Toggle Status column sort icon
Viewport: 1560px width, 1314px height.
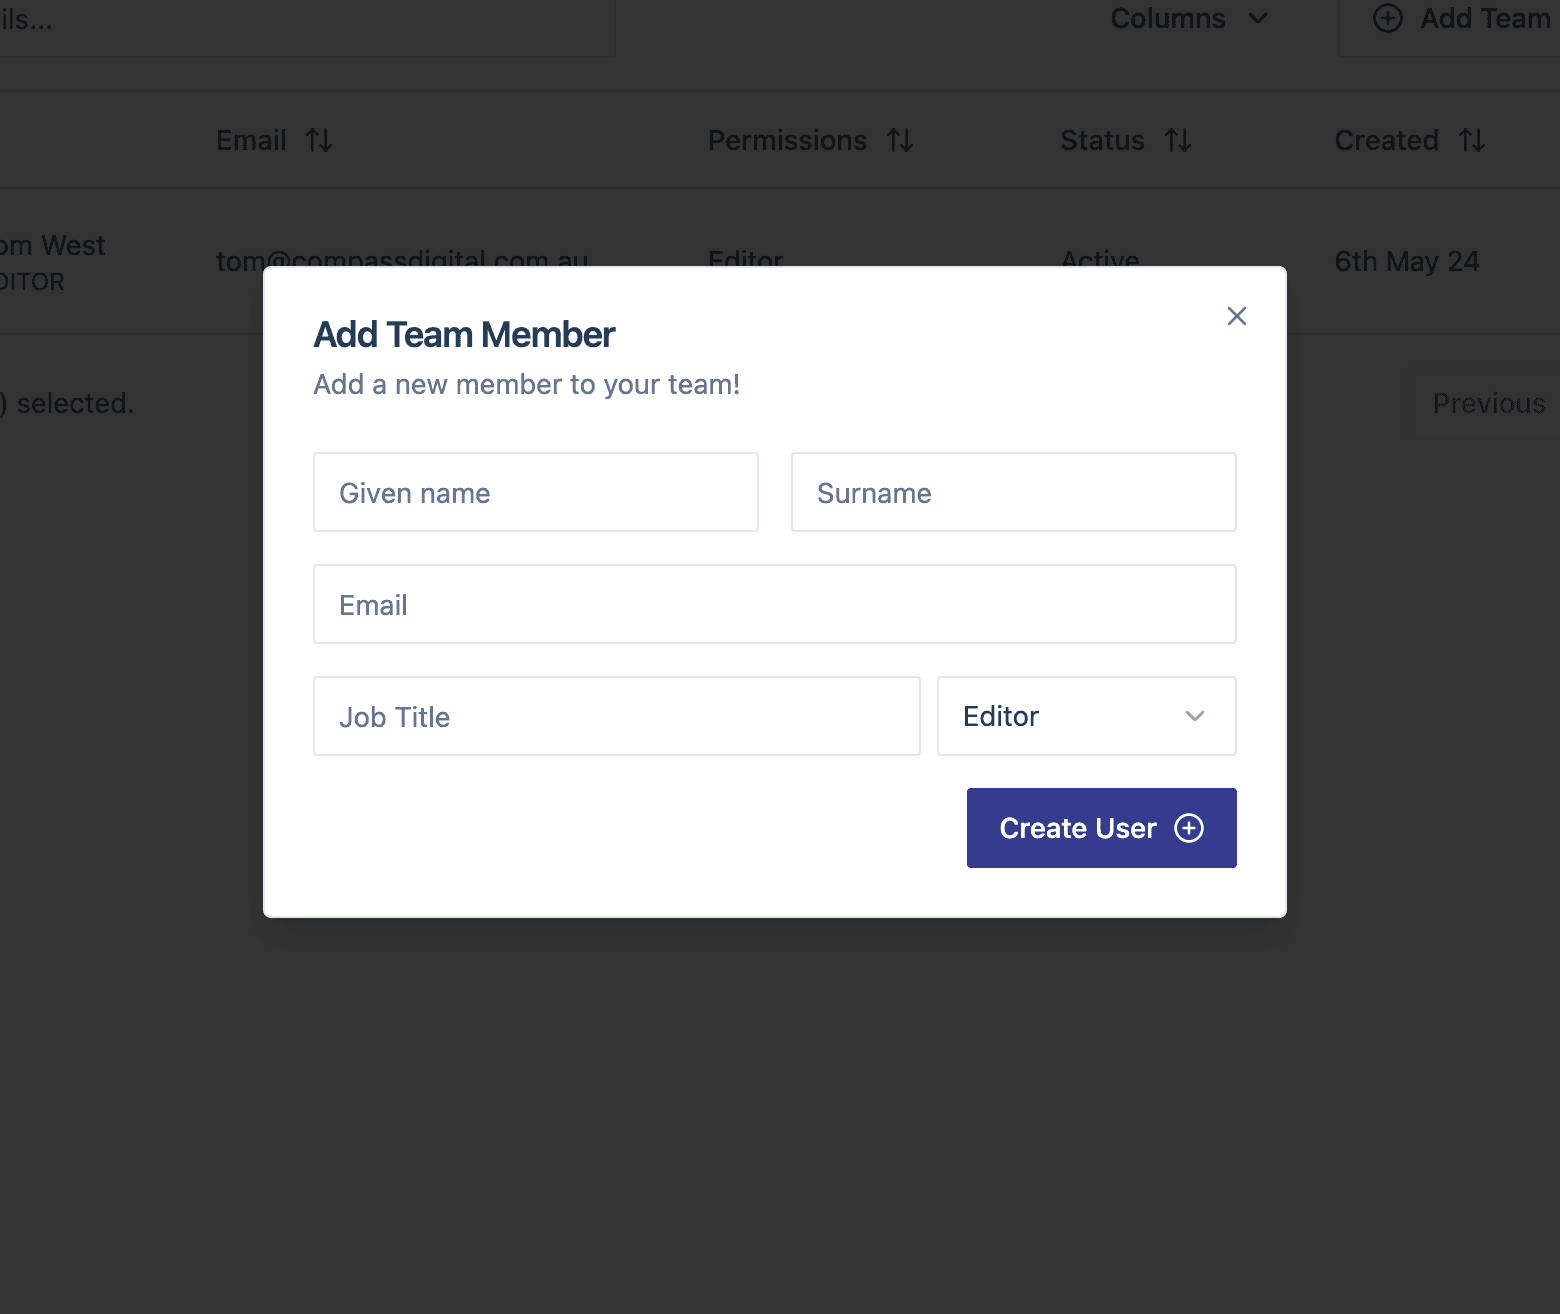[x=1178, y=141]
